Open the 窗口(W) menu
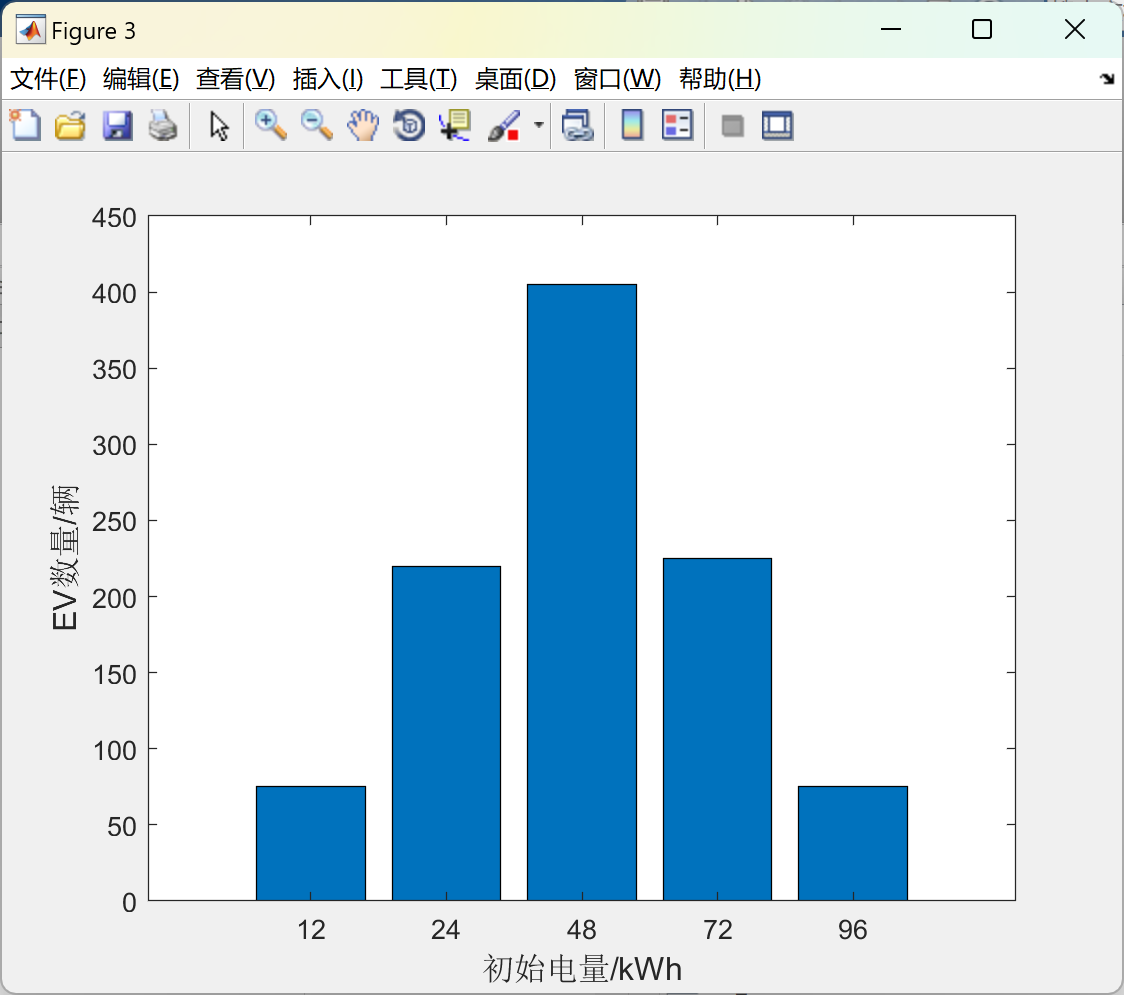 (x=617, y=79)
